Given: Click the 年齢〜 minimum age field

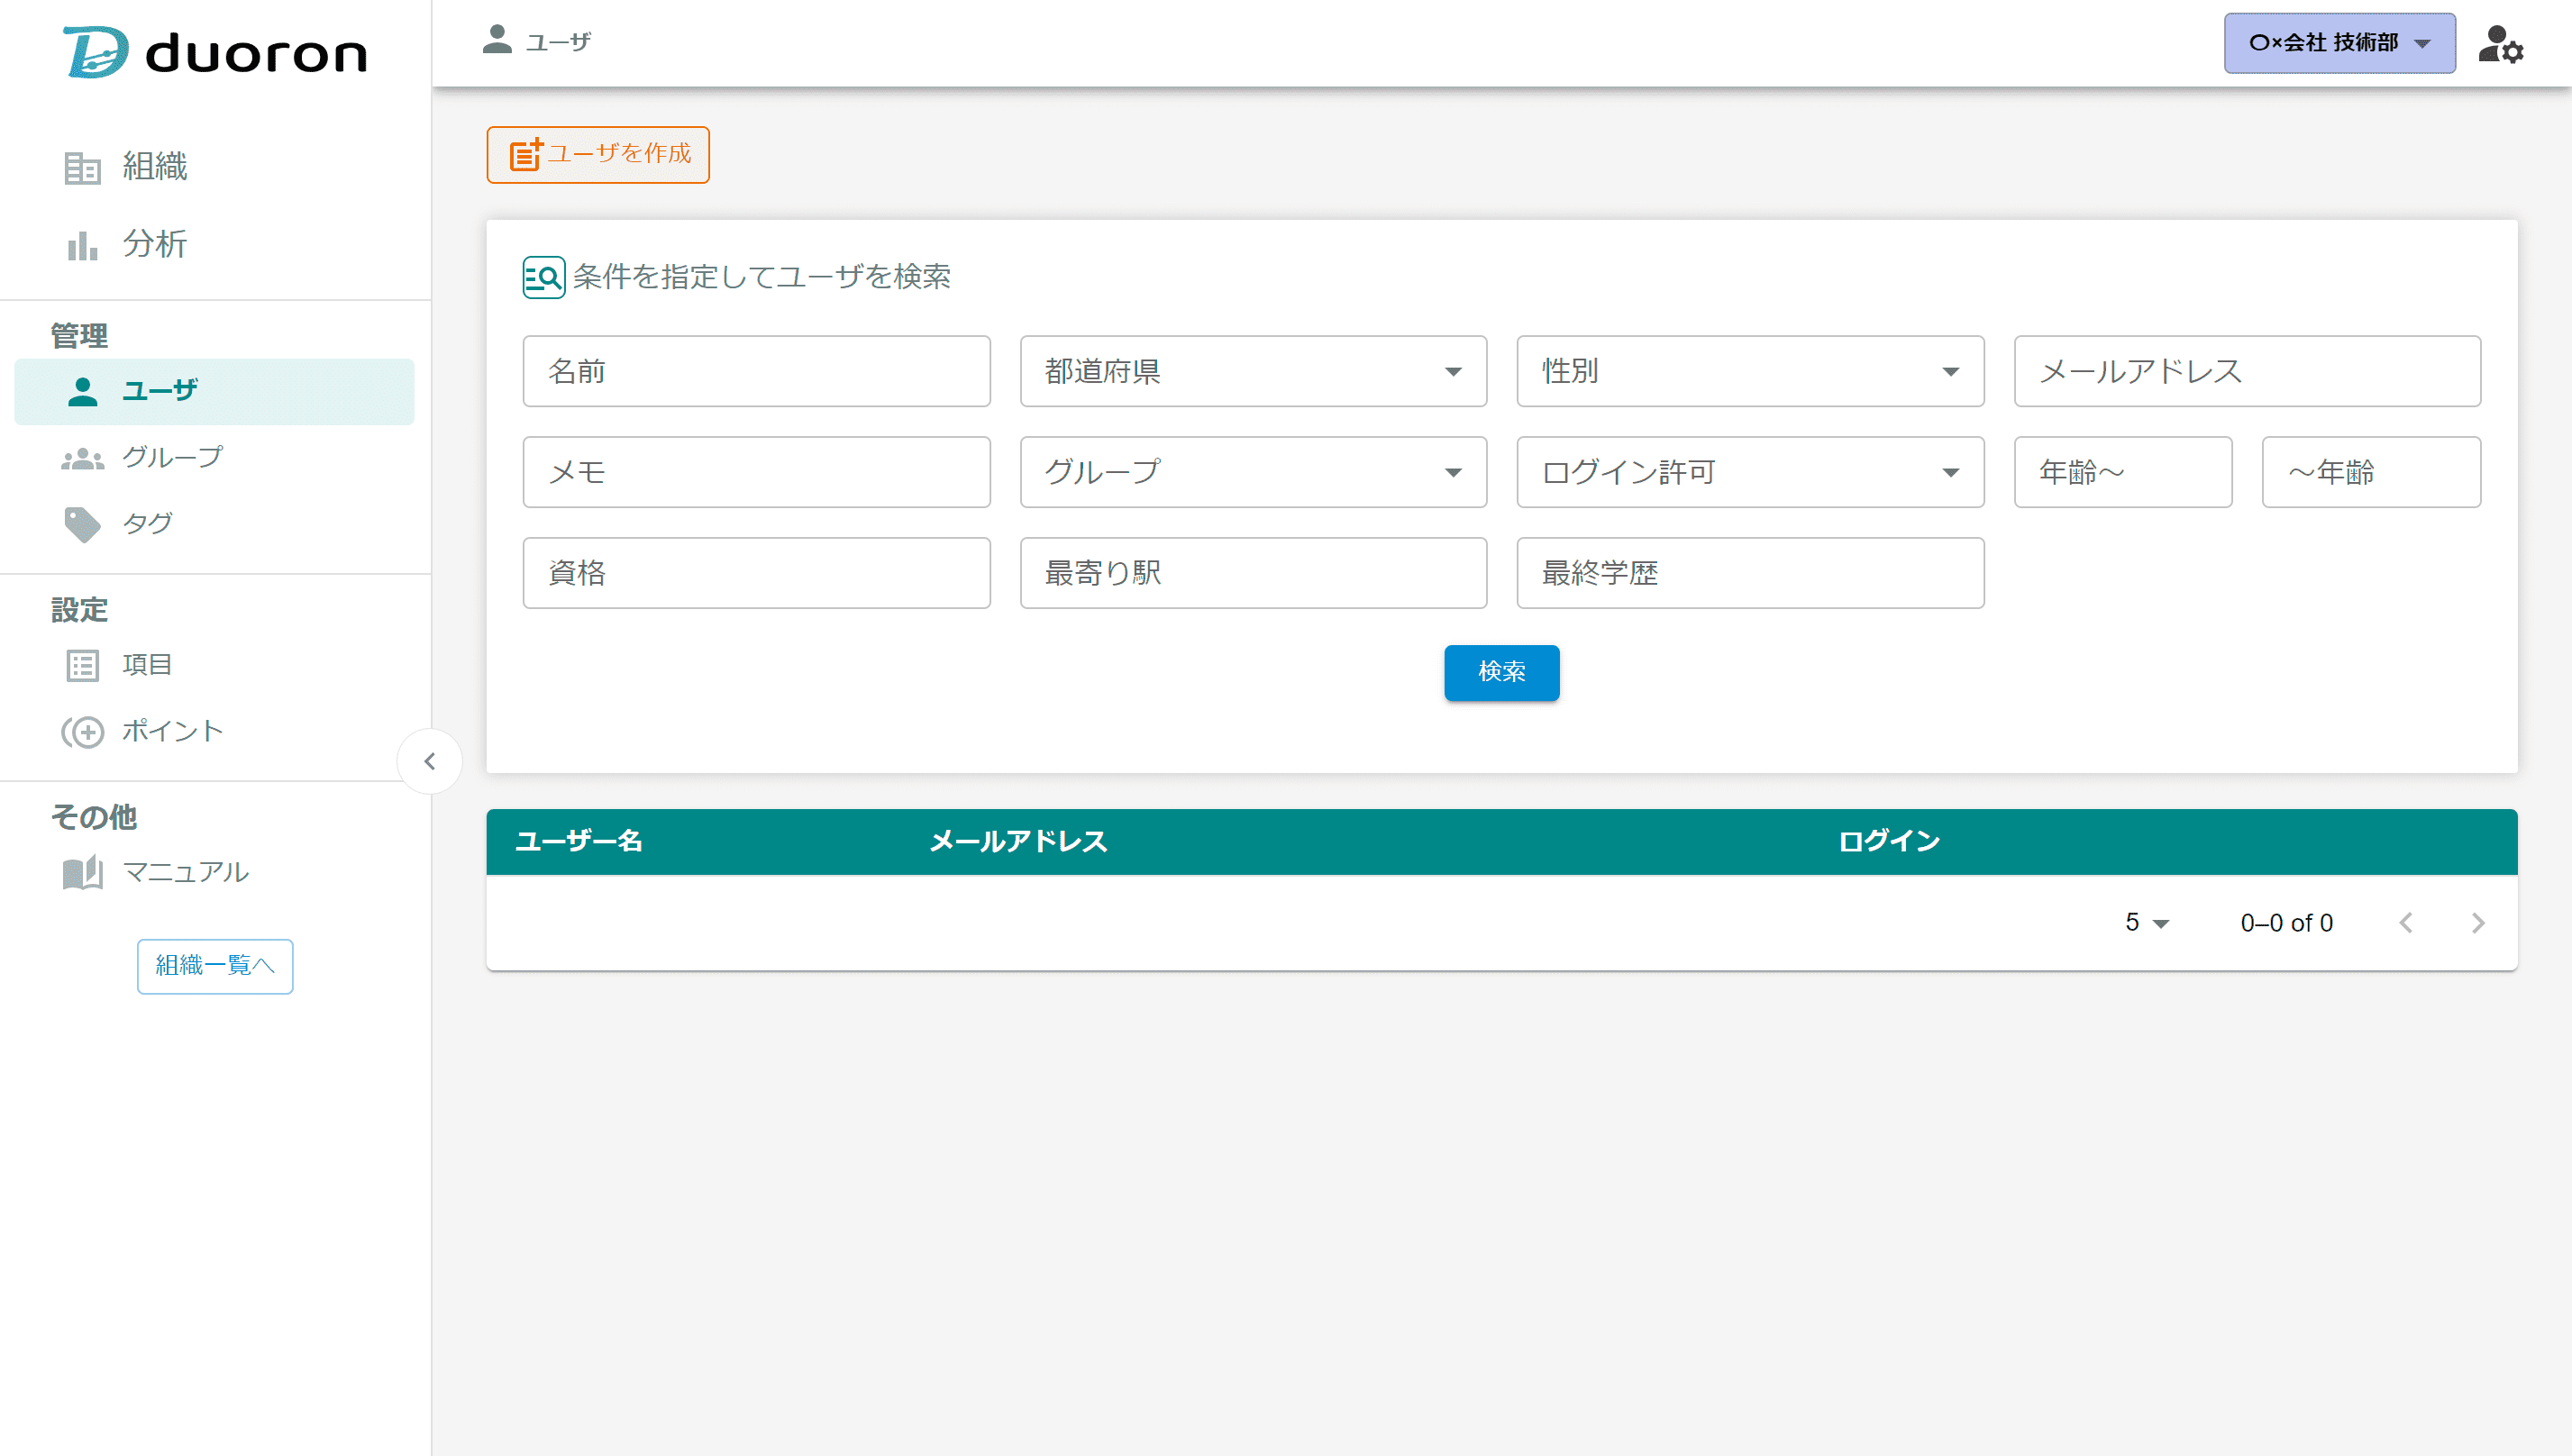Looking at the screenshot, I should (x=2122, y=472).
